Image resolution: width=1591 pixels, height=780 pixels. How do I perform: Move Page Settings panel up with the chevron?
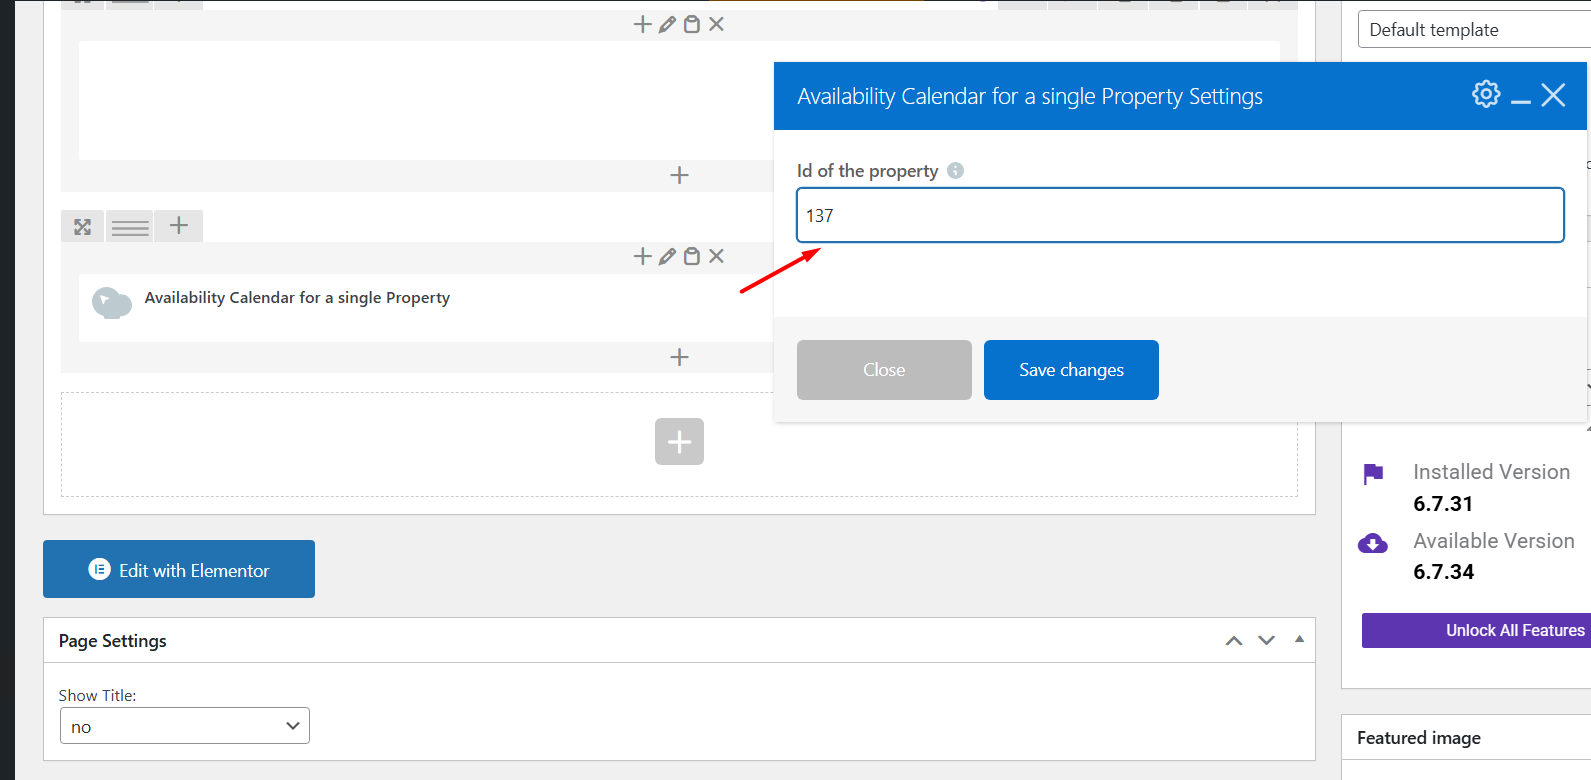[x=1234, y=641]
